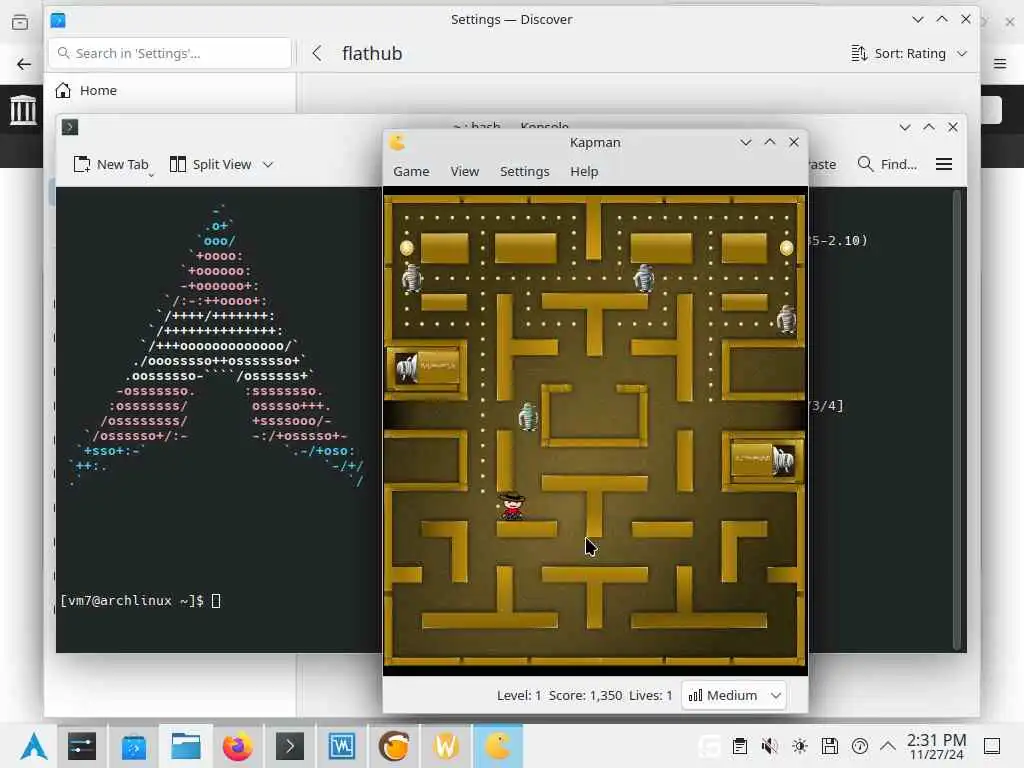Open the Game menu in Kapman
The width and height of the screenshot is (1024, 768).
pos(411,171)
